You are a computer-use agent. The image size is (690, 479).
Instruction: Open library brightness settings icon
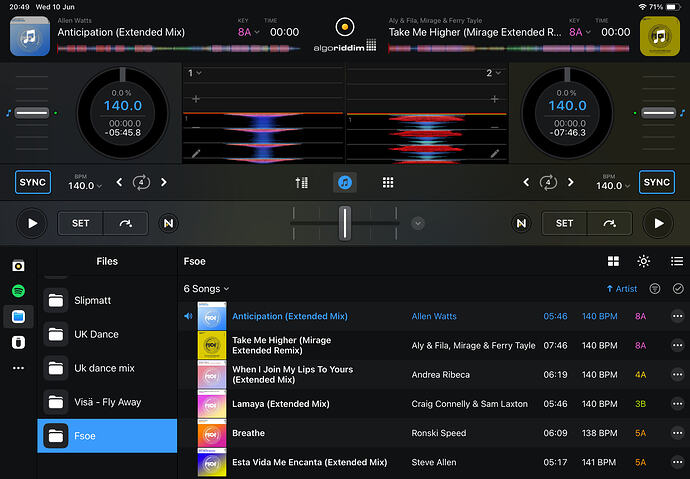643,261
